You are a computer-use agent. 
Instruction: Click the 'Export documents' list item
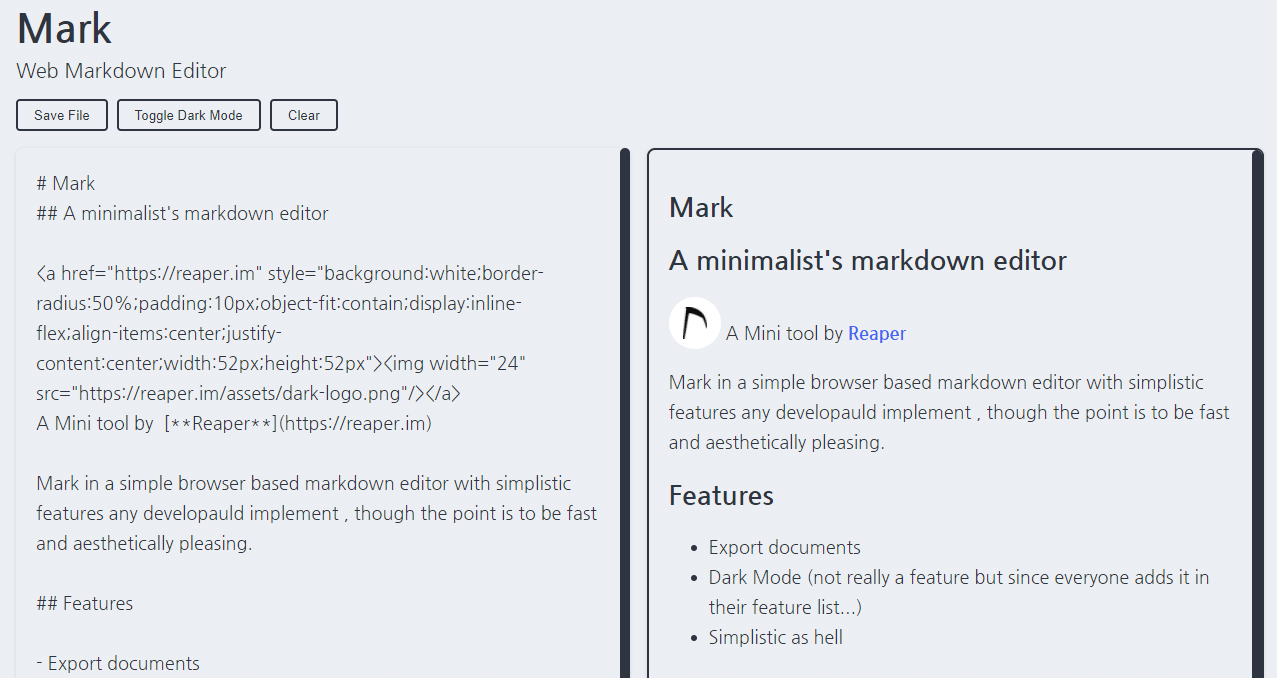click(783, 547)
